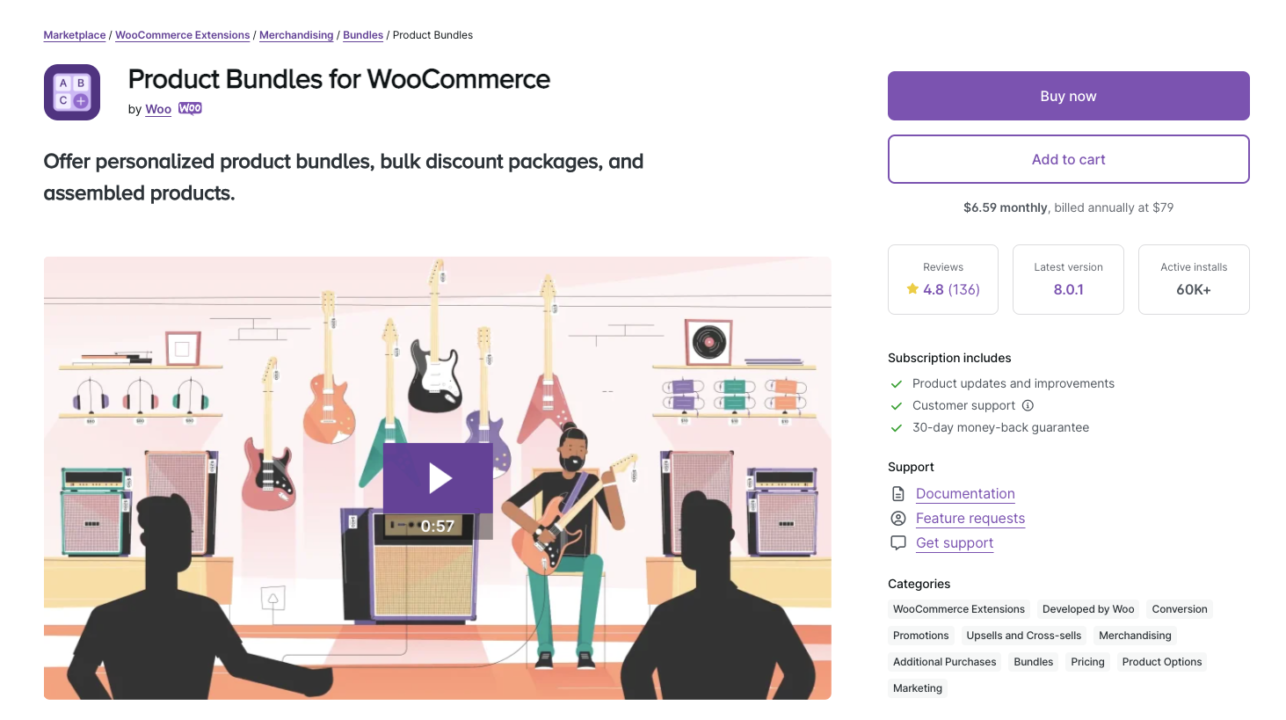The image size is (1286, 720).
Task: Click the Woo verified badge icon
Action: (189, 108)
